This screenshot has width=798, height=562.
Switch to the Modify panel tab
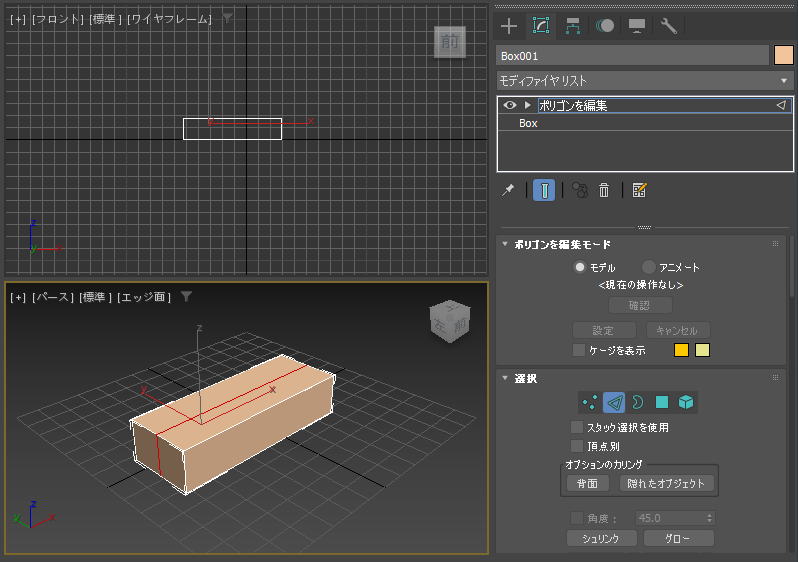540,26
